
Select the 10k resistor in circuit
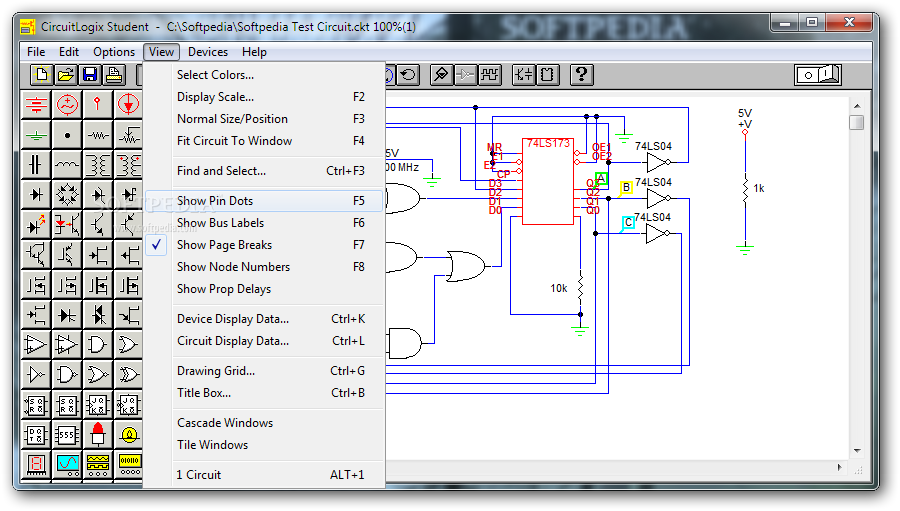tap(580, 288)
